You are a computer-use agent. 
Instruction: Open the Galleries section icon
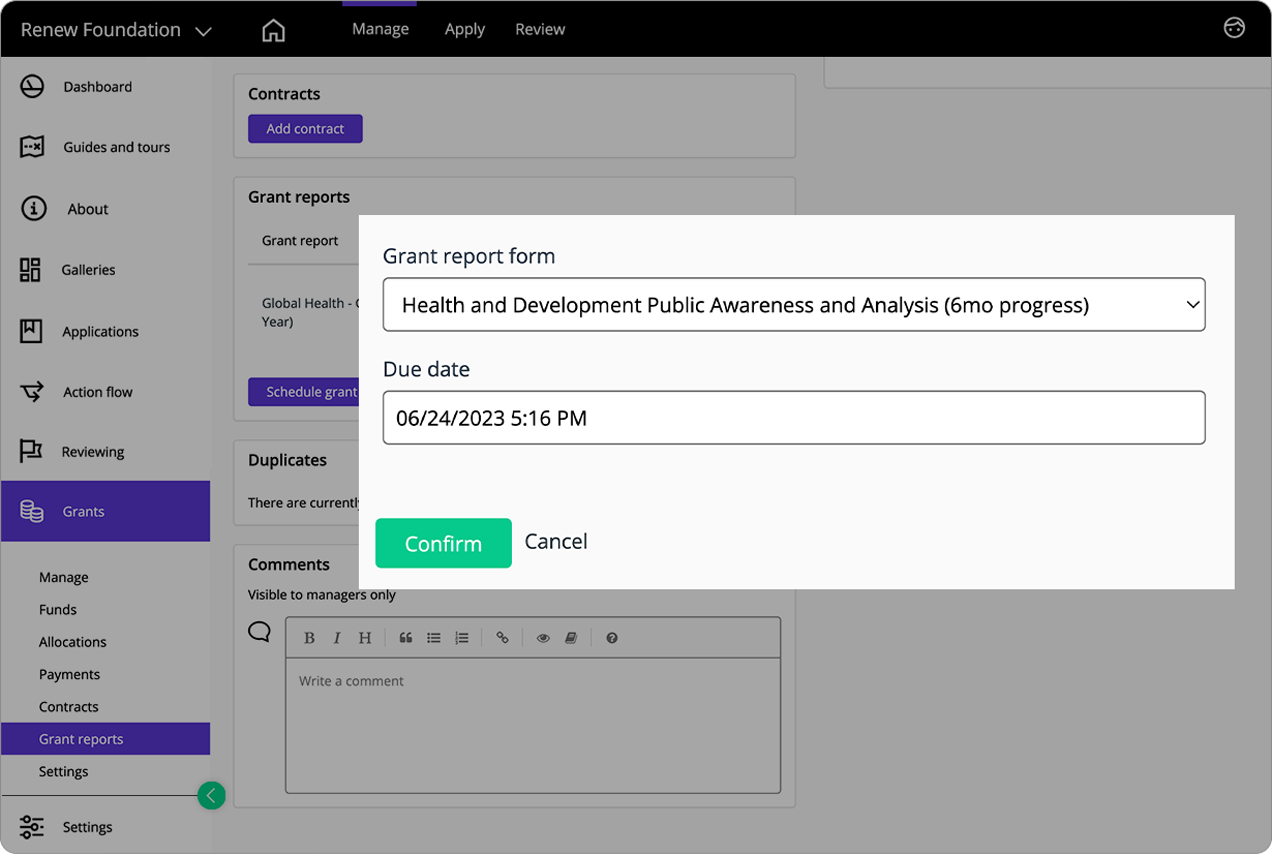click(x=31, y=269)
